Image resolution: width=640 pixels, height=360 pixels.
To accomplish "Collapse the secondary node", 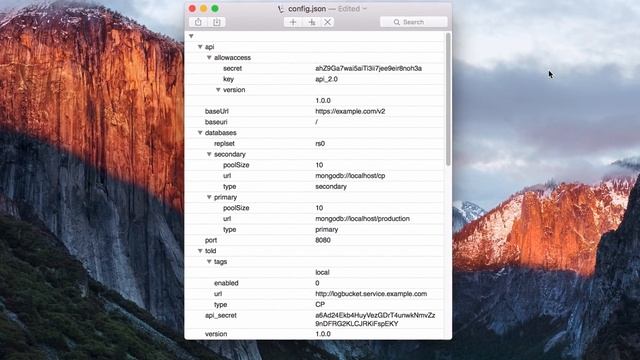I will point(209,154).
